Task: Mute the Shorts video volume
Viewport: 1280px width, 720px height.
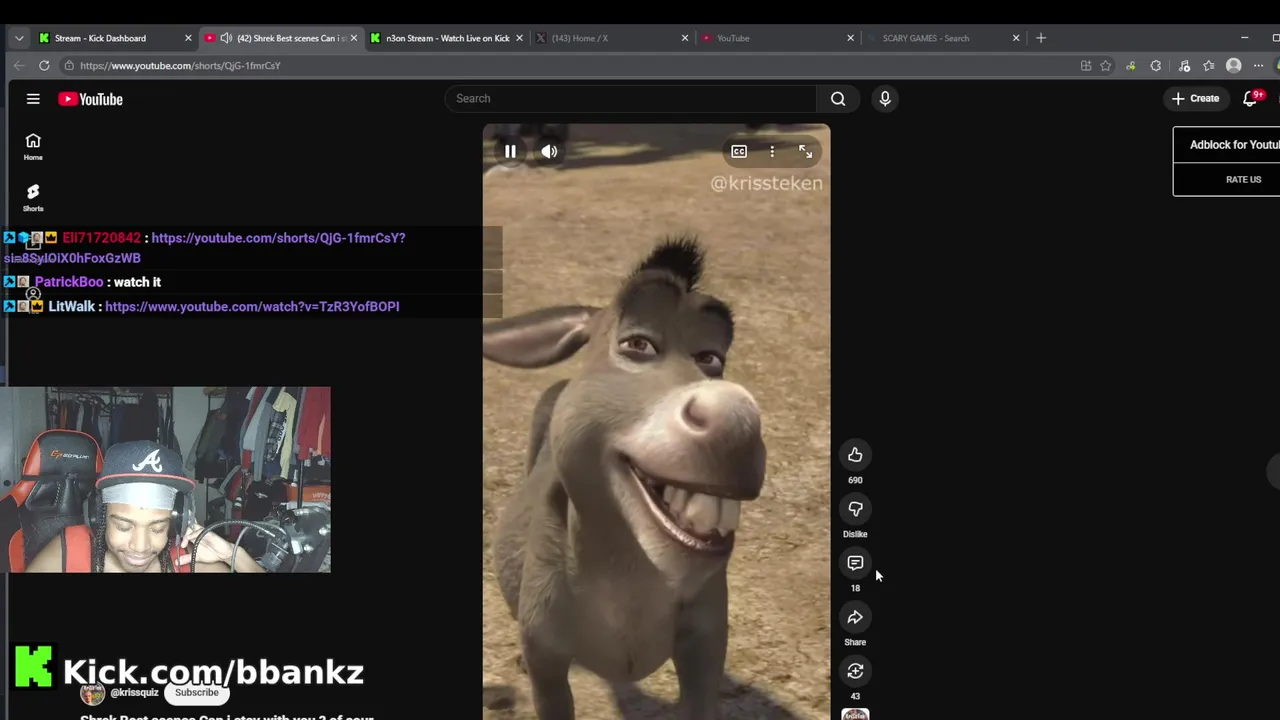Action: (549, 151)
